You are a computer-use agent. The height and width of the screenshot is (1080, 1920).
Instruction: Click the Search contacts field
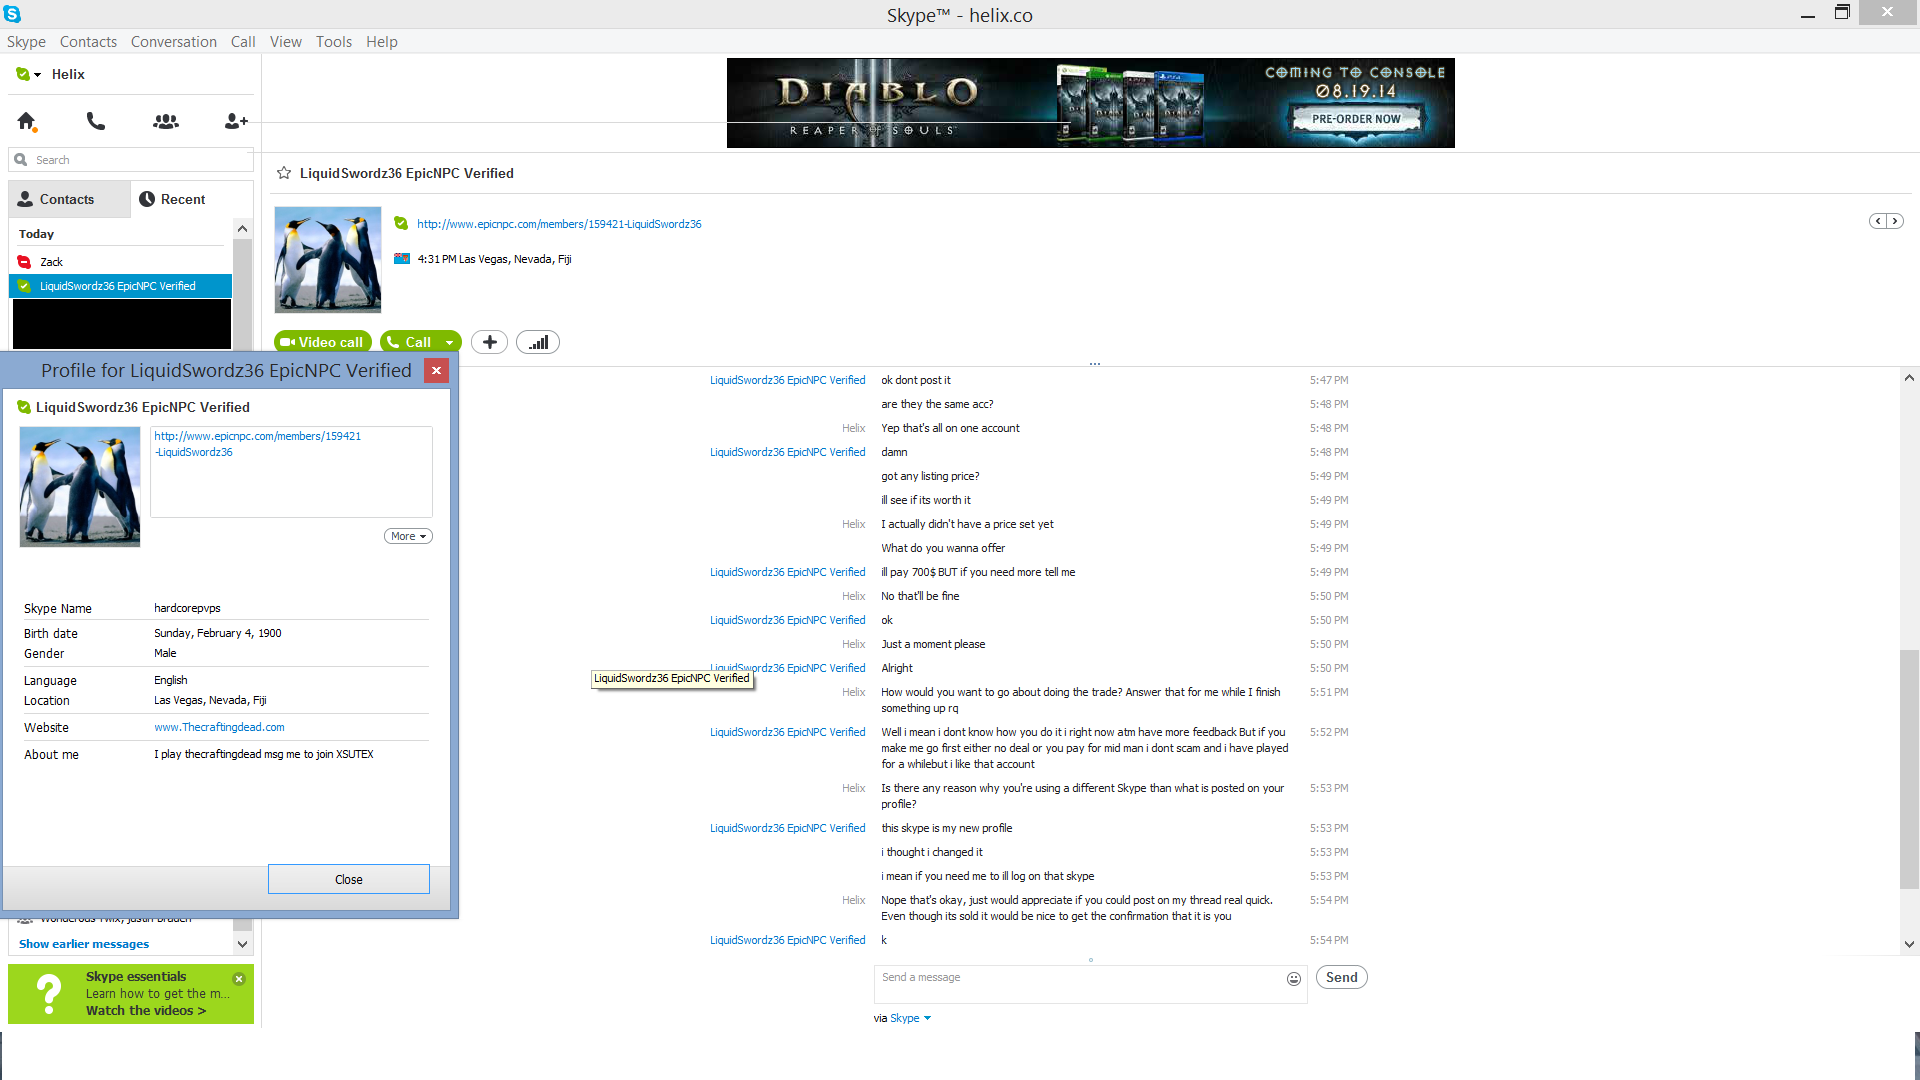131,160
